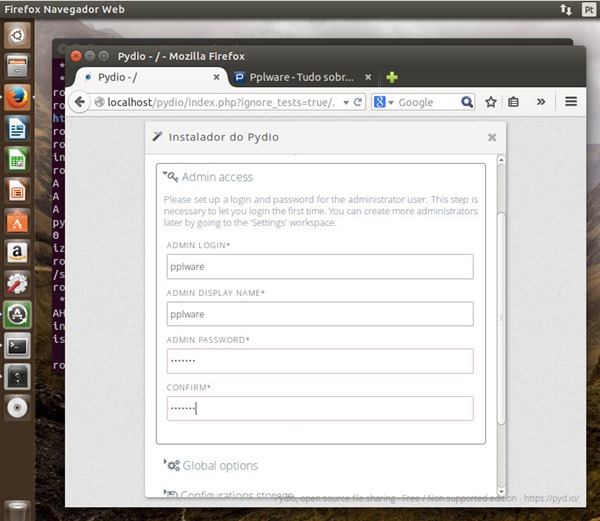Screen dimensions: 600x521
Task: Click the installer scrollbar up arrow
Action: [x=501, y=160]
